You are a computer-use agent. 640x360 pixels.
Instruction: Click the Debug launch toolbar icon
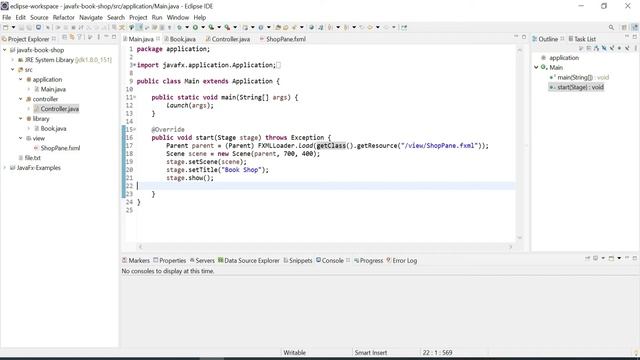(x=179, y=27)
